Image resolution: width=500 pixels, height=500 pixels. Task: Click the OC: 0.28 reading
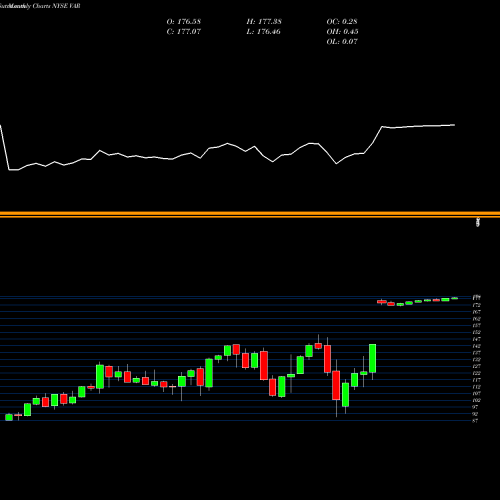click(x=342, y=22)
